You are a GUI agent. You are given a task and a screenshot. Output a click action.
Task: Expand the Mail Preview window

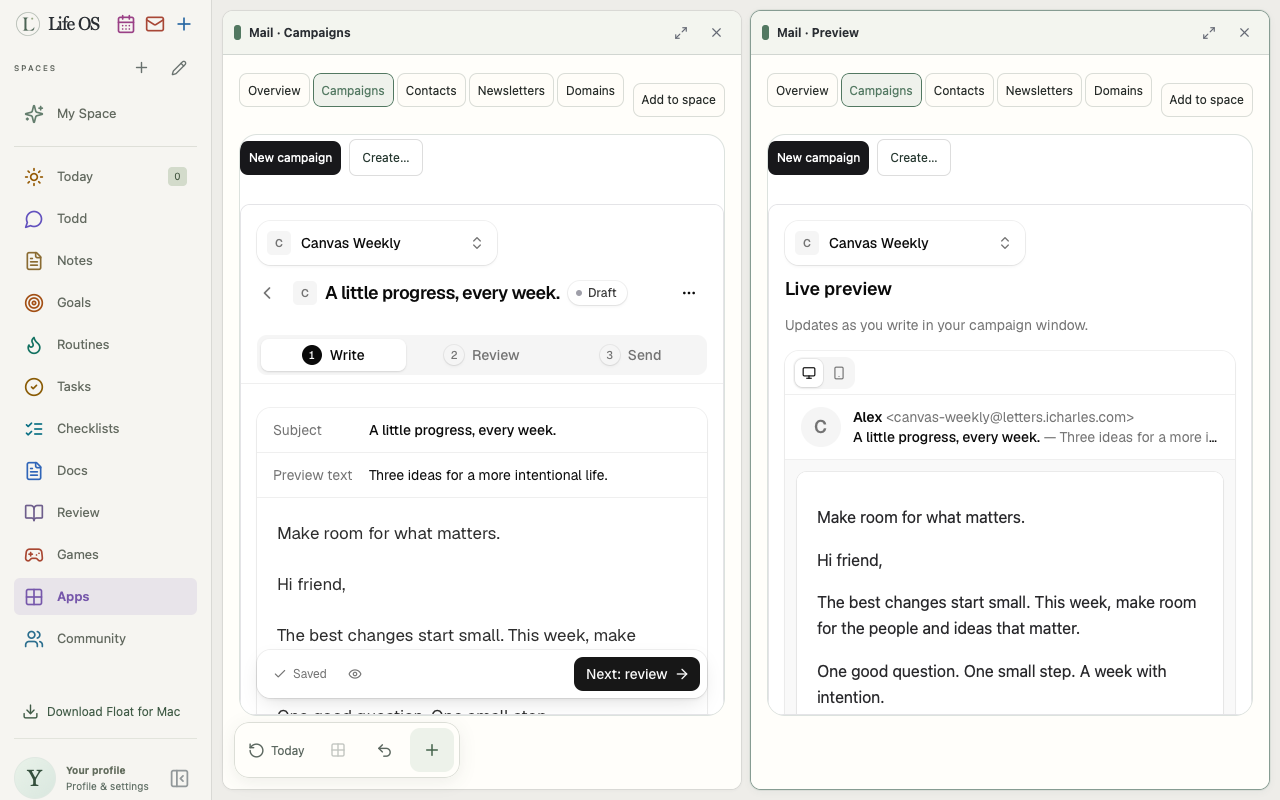(x=1209, y=33)
